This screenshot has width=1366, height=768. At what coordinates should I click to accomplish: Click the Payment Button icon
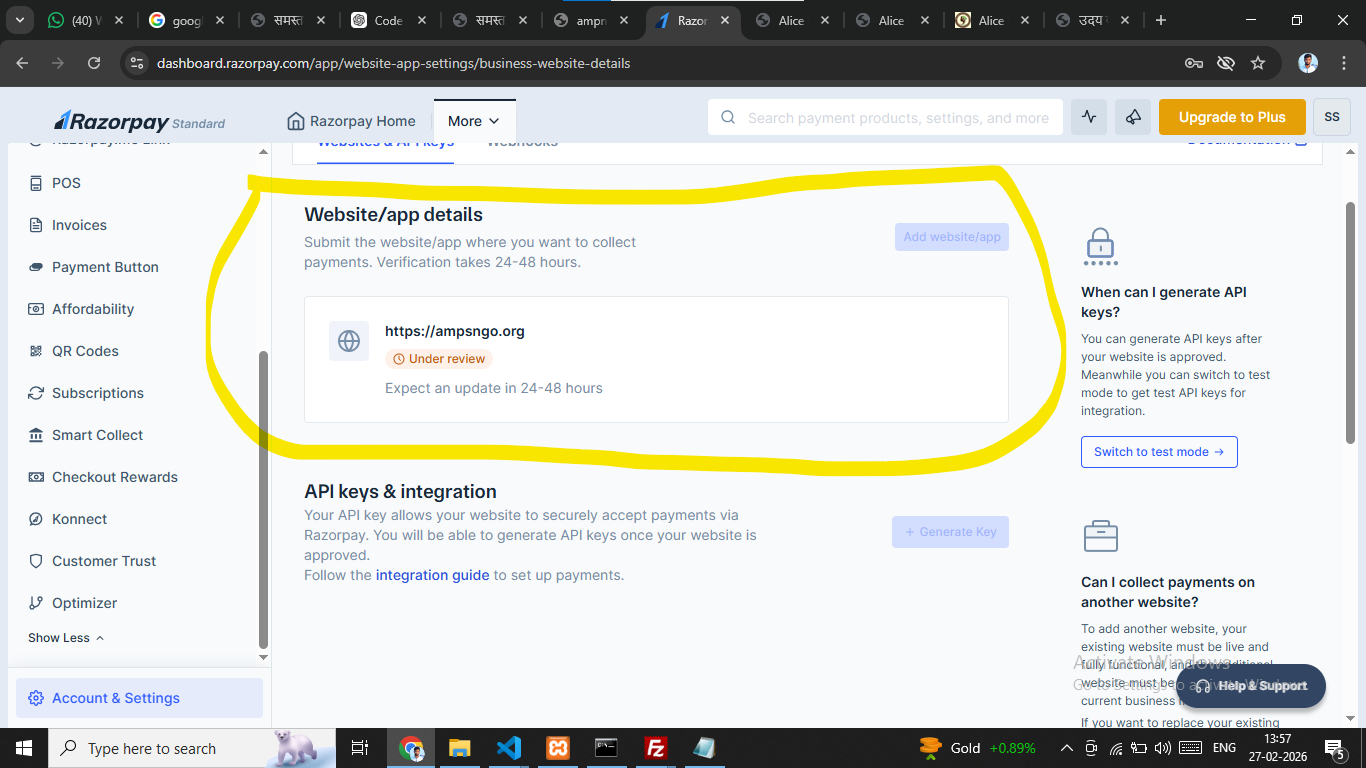pyautogui.click(x=36, y=267)
